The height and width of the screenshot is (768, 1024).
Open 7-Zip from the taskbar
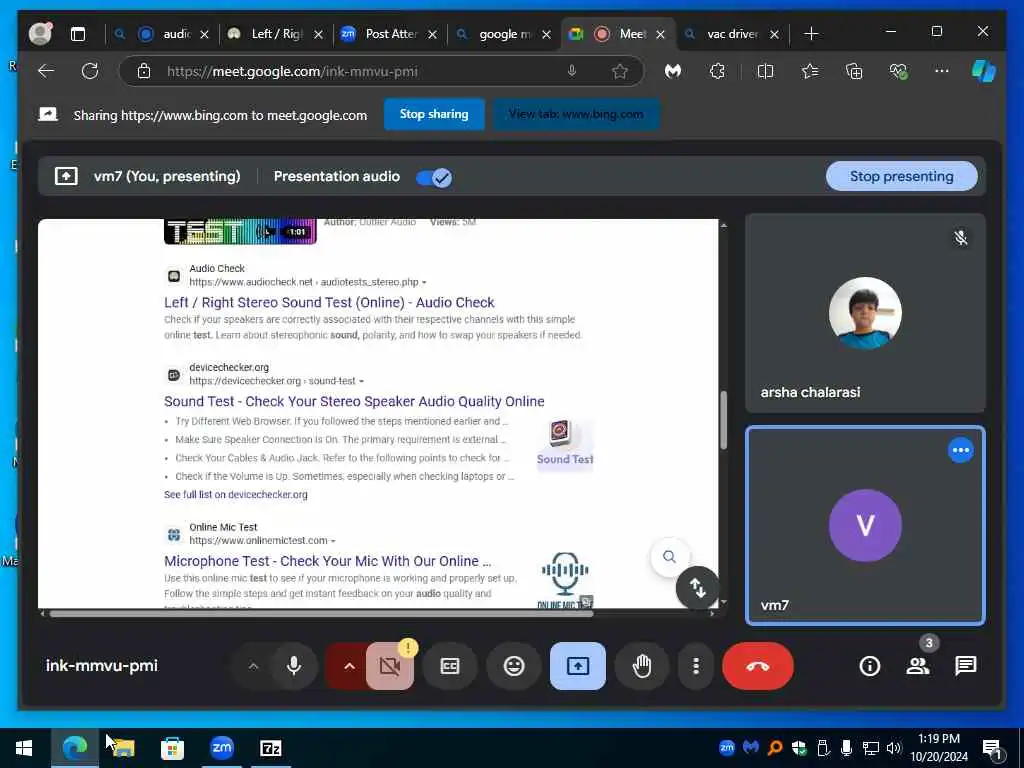(271, 748)
